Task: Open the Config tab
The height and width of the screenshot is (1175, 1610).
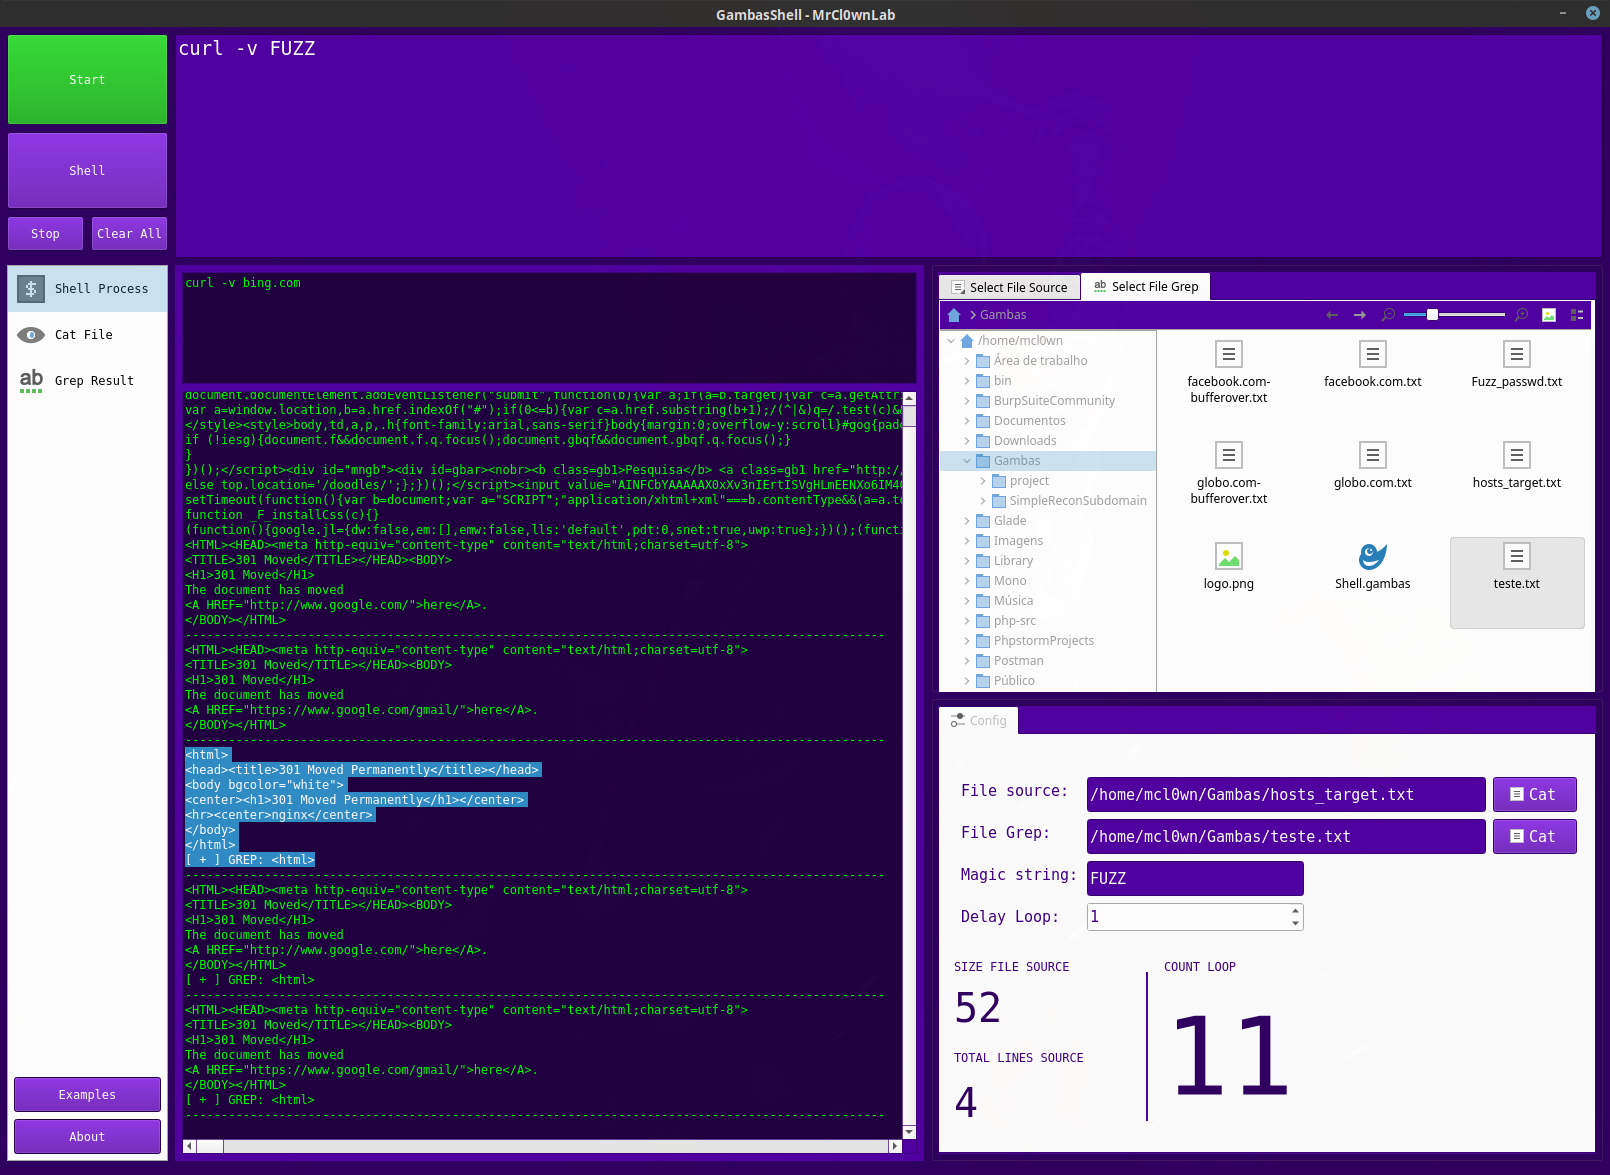Action: coord(979,721)
